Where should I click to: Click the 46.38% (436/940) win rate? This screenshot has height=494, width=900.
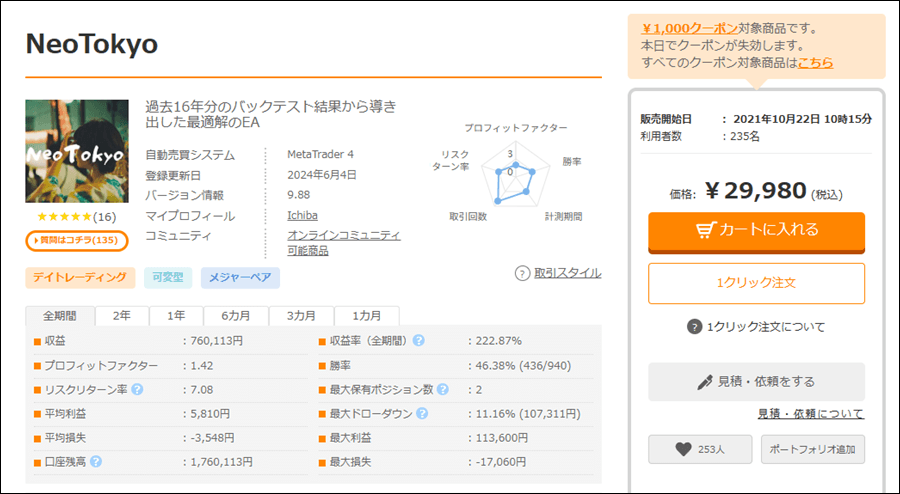(523, 365)
